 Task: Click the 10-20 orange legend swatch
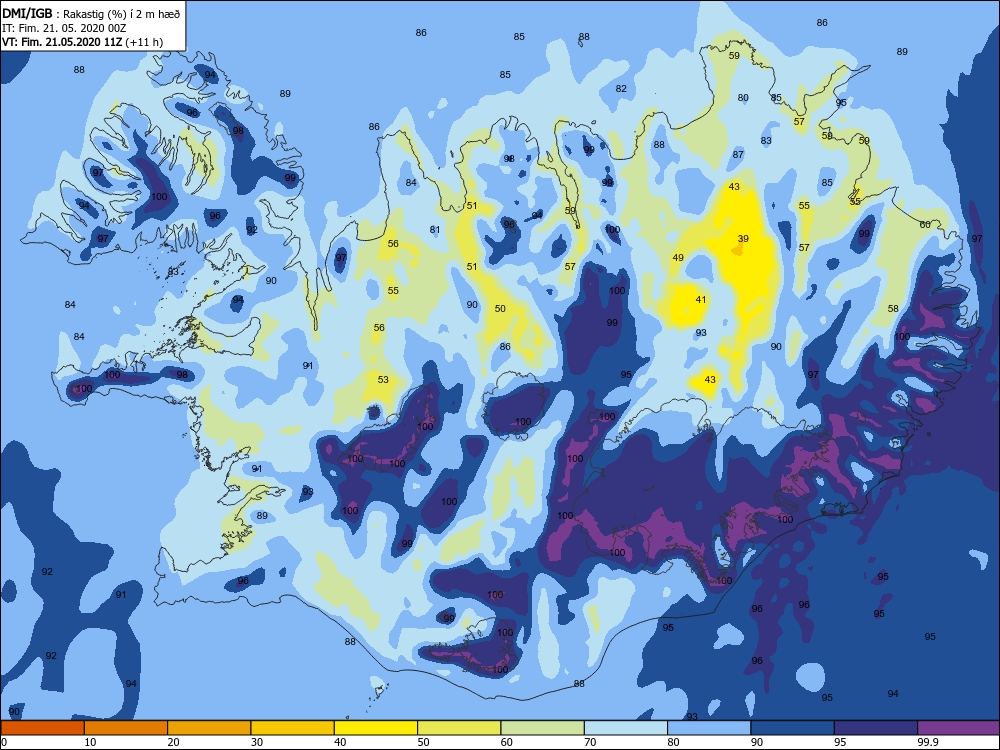coord(126,728)
